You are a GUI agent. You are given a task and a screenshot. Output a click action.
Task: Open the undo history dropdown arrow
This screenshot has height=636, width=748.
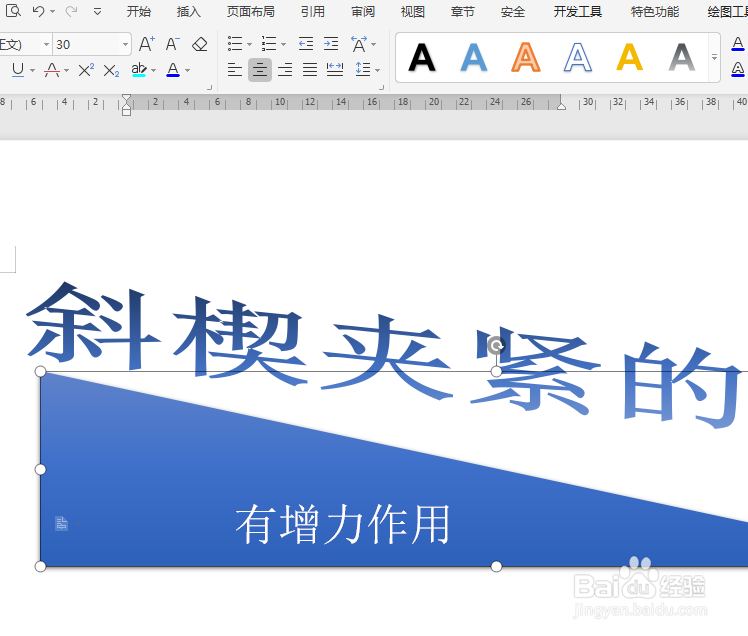coord(52,11)
